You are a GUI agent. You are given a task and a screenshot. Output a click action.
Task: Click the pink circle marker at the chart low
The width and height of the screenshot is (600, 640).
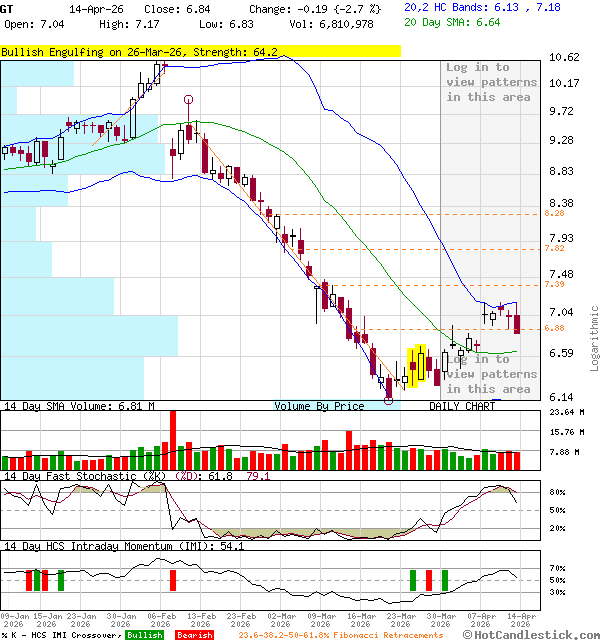pos(389,401)
